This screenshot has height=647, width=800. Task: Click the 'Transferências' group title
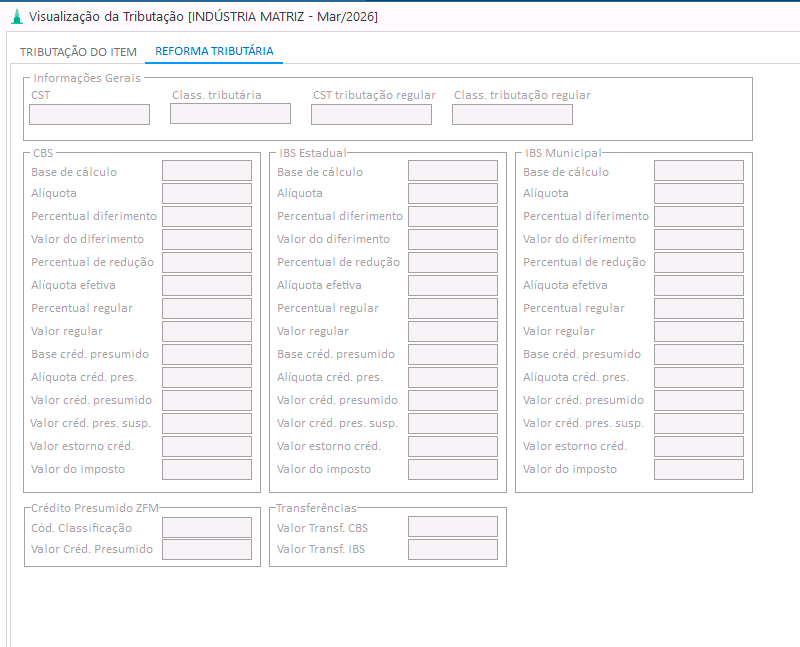pyautogui.click(x=316, y=508)
